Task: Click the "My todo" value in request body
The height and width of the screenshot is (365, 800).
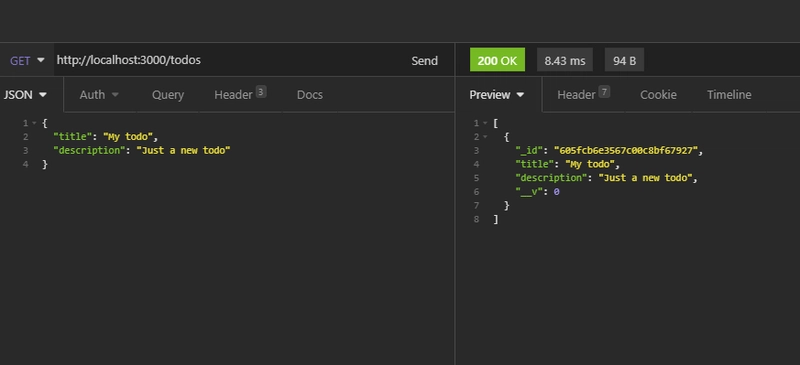Action: tap(128, 136)
